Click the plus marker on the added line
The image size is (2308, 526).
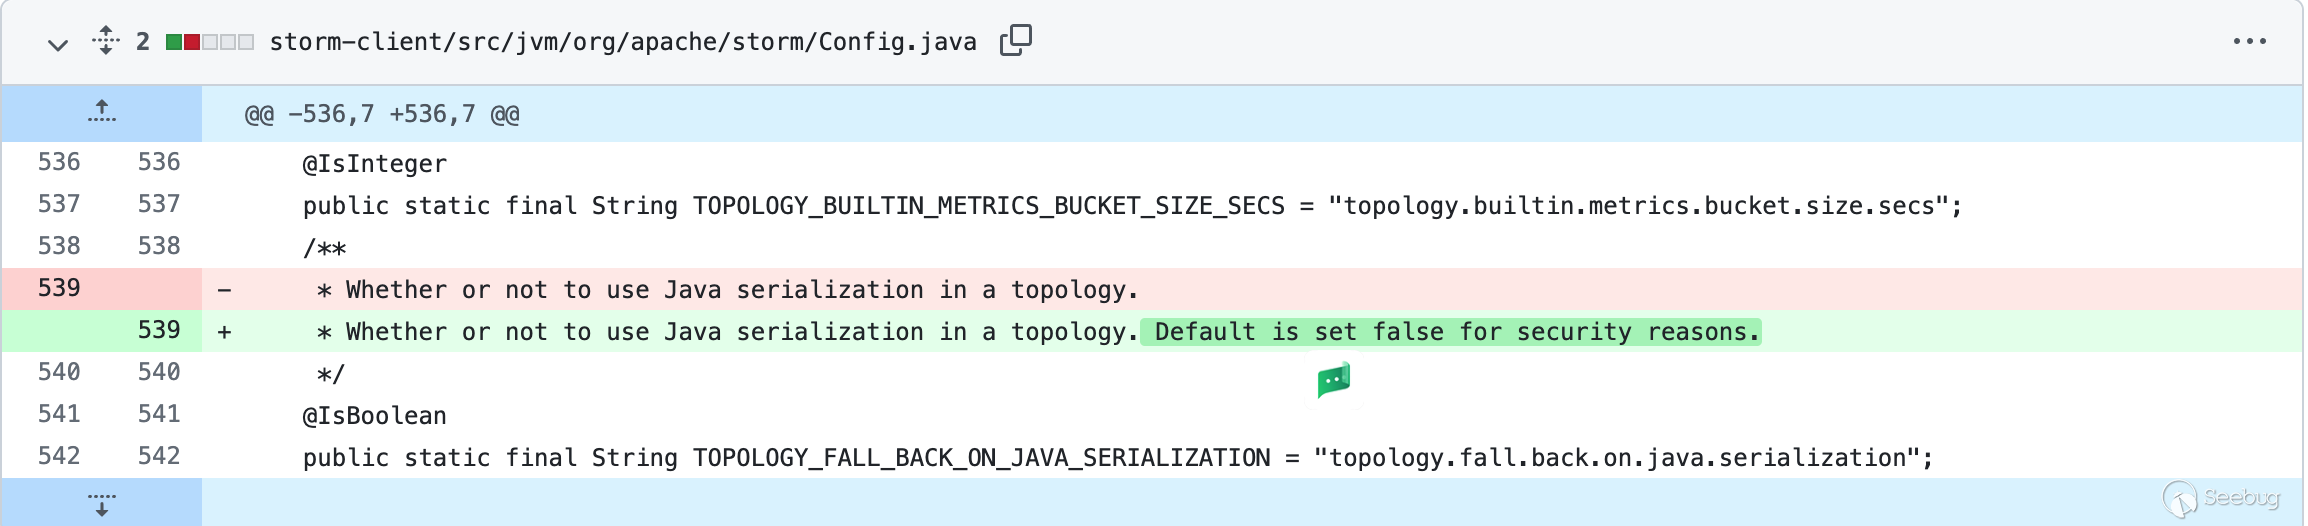click(225, 332)
